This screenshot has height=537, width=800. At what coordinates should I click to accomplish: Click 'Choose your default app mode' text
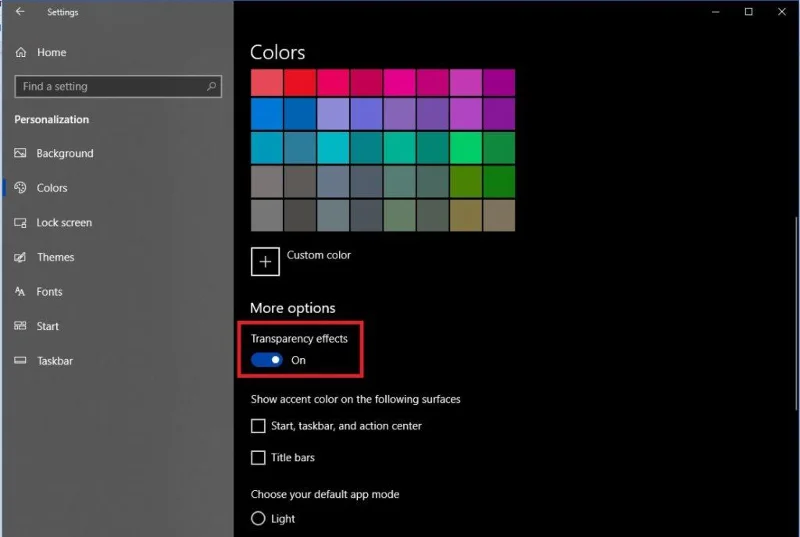(325, 494)
